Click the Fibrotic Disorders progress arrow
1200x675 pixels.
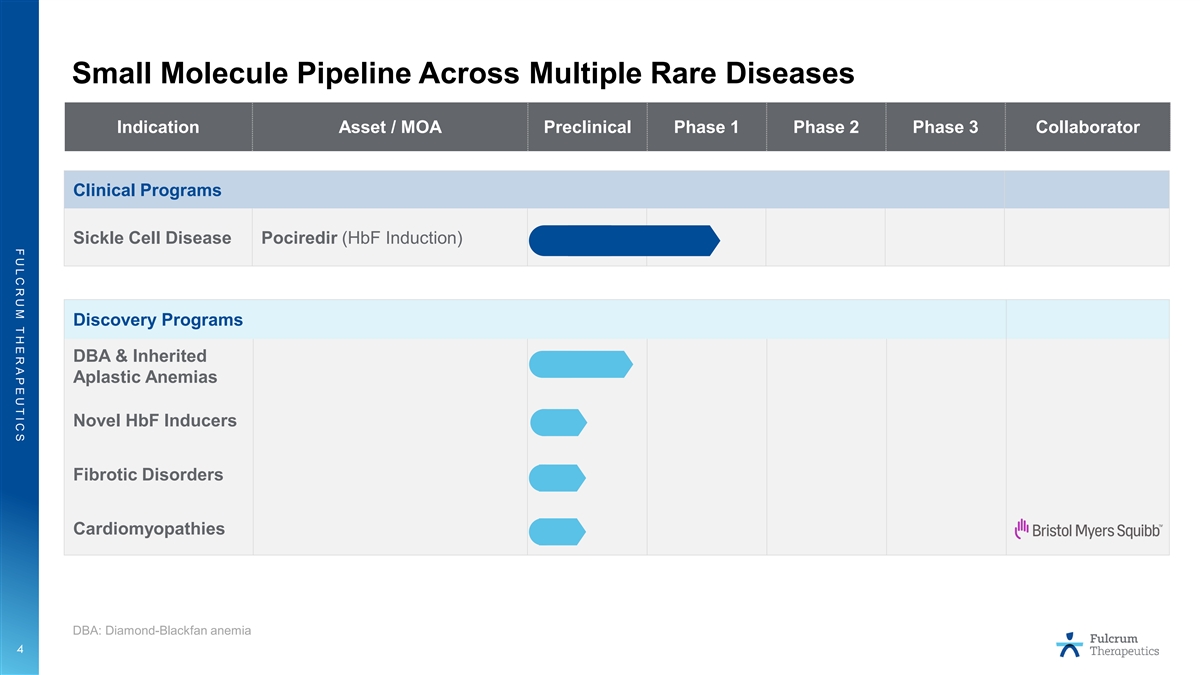[x=557, y=478]
